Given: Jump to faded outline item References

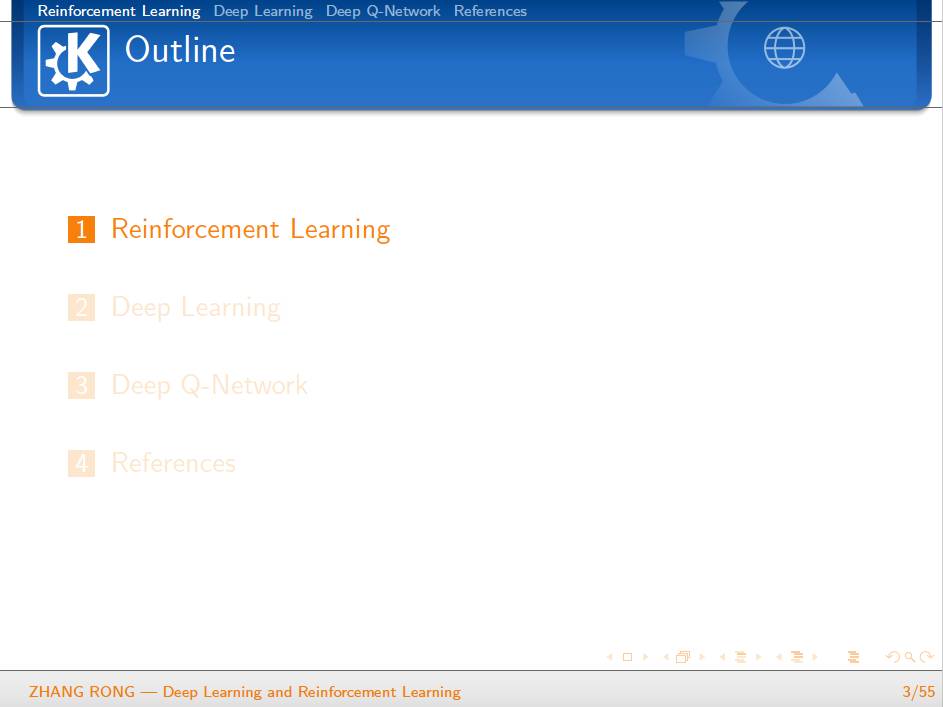Looking at the screenshot, I should pos(173,463).
